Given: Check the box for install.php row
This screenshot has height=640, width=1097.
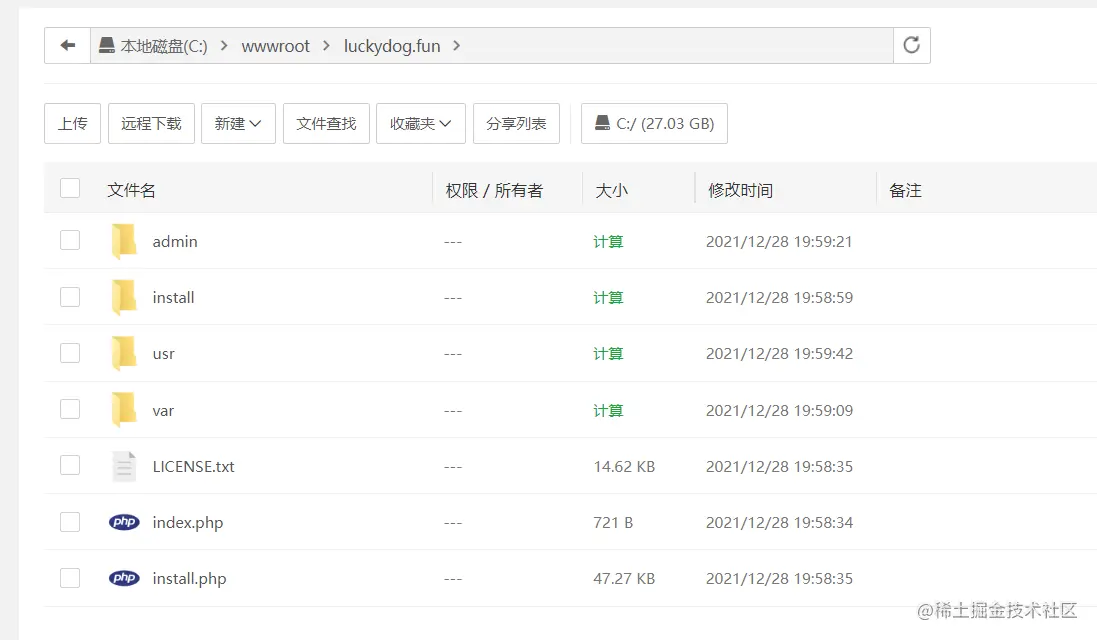Looking at the screenshot, I should pyautogui.click(x=70, y=578).
